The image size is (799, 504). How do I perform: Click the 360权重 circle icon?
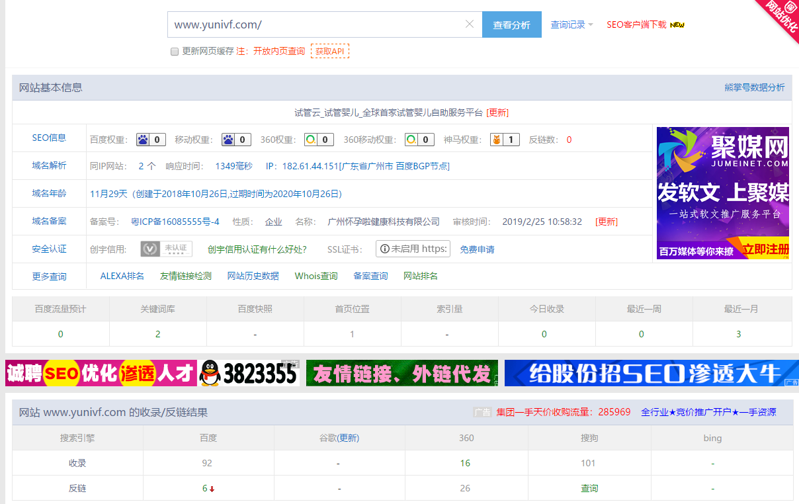pyautogui.click(x=310, y=140)
